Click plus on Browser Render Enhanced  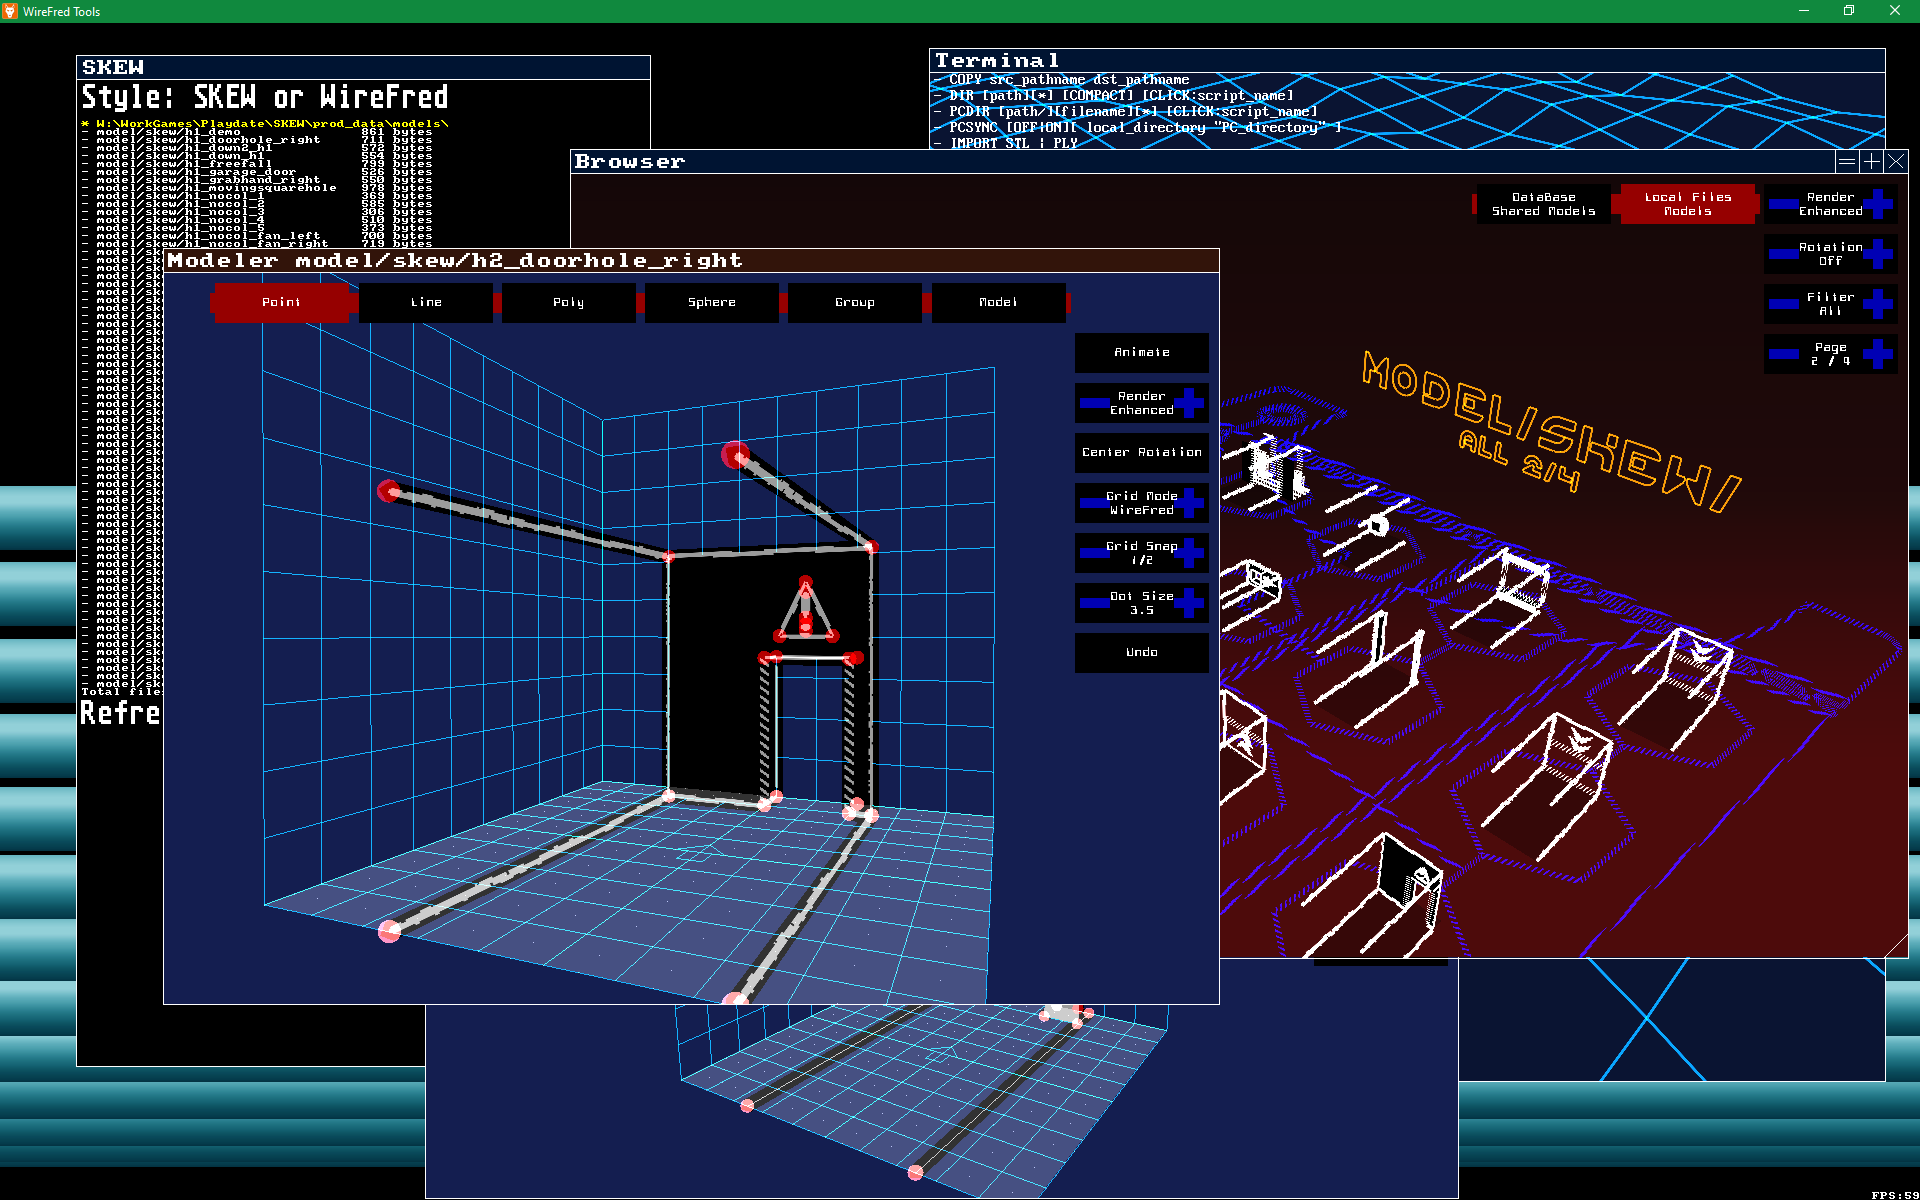tap(1878, 204)
